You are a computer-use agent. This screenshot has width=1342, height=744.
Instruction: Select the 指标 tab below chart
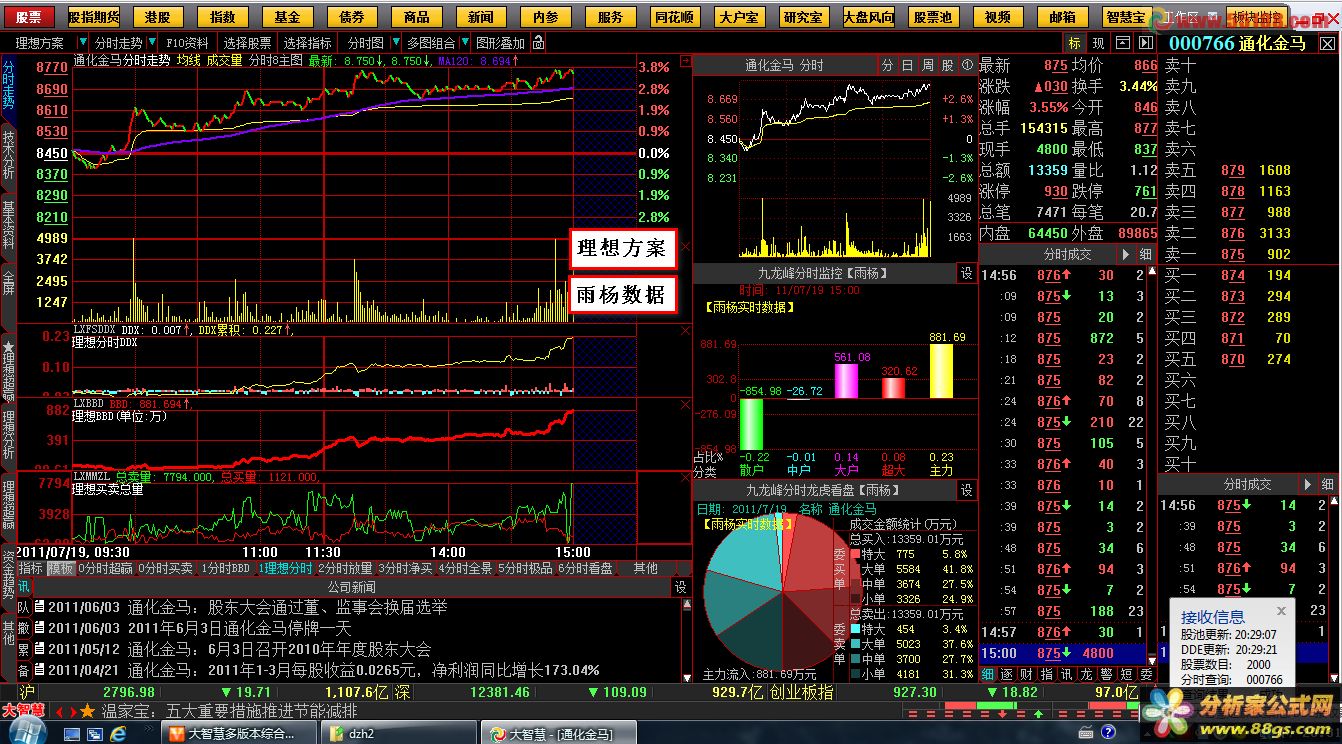coord(31,568)
